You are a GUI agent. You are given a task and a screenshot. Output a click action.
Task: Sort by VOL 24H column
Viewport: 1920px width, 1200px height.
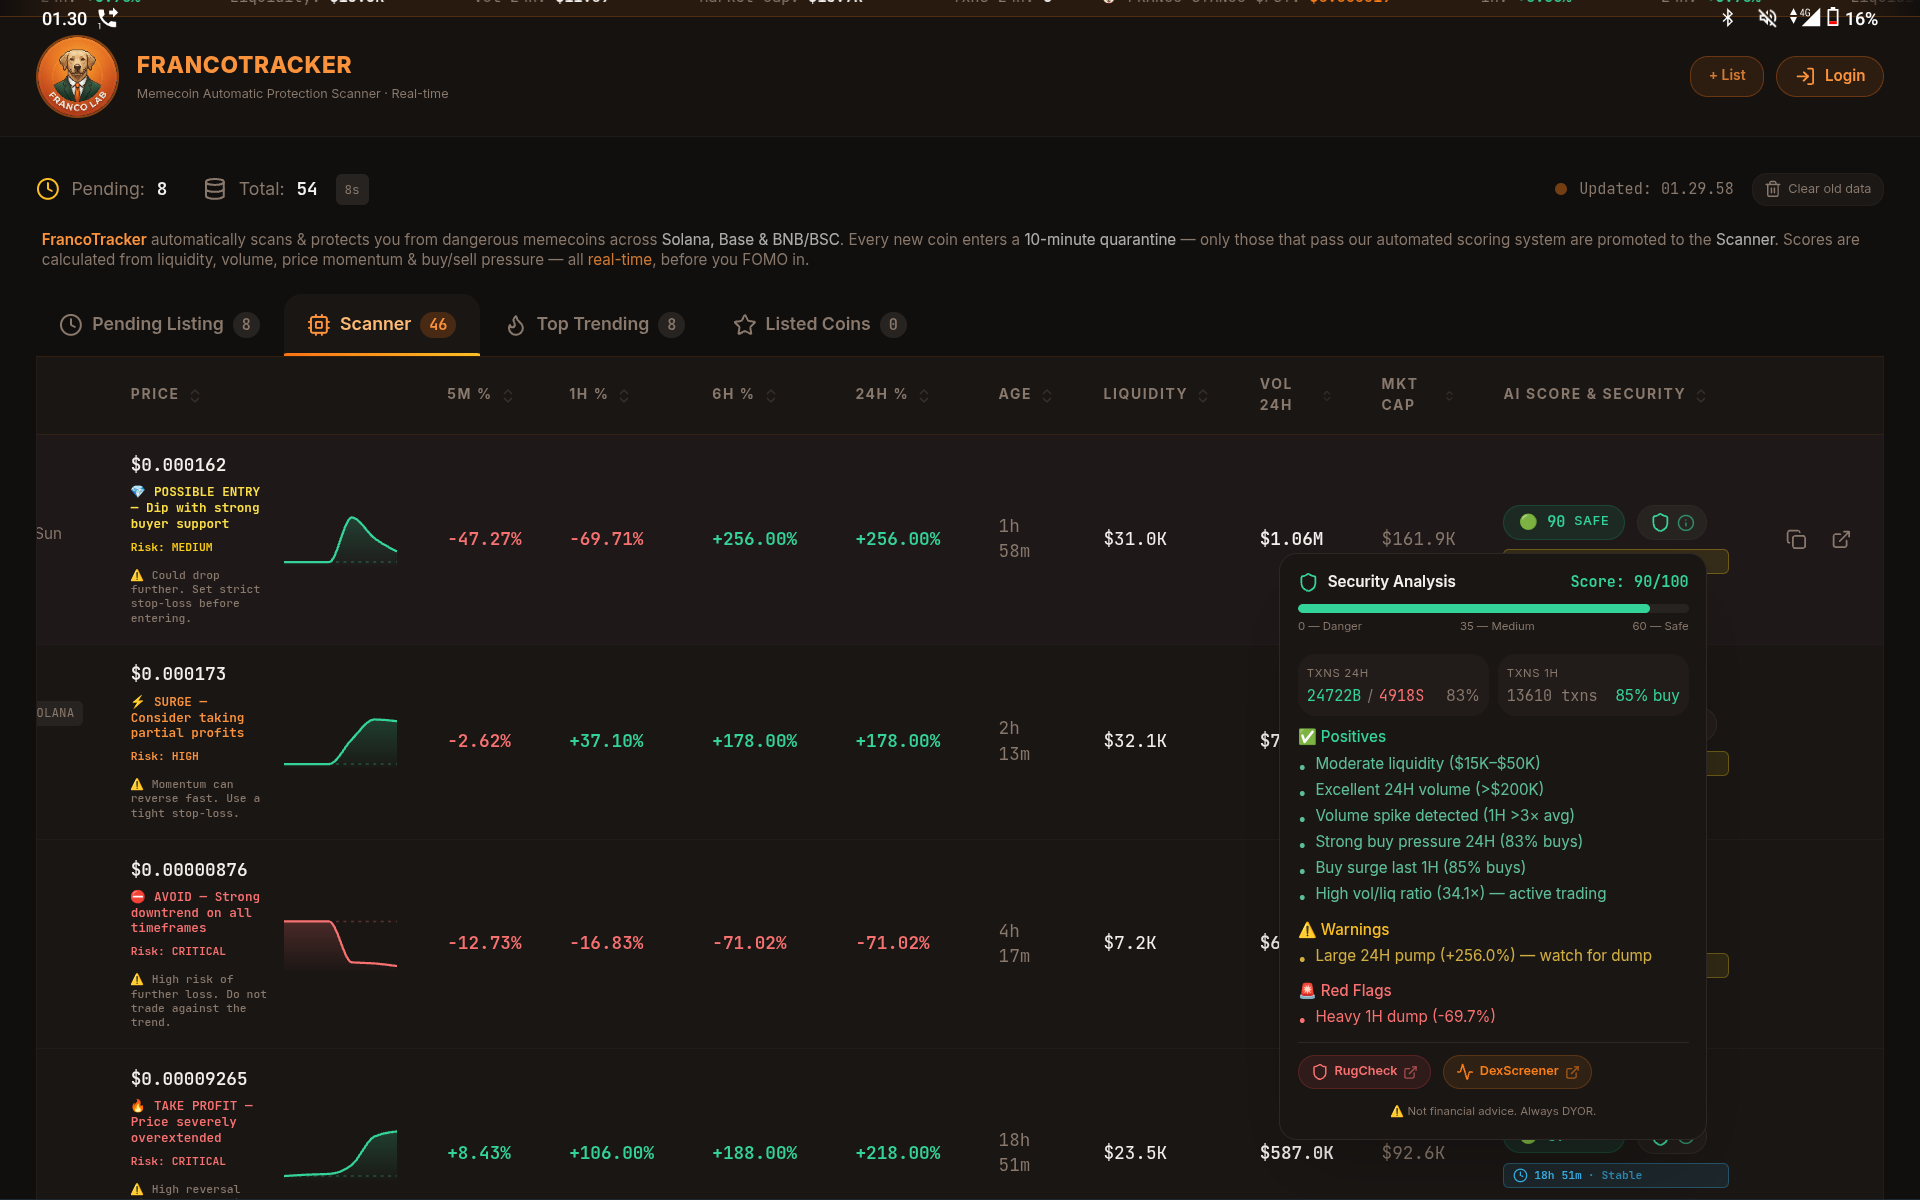coord(1295,394)
